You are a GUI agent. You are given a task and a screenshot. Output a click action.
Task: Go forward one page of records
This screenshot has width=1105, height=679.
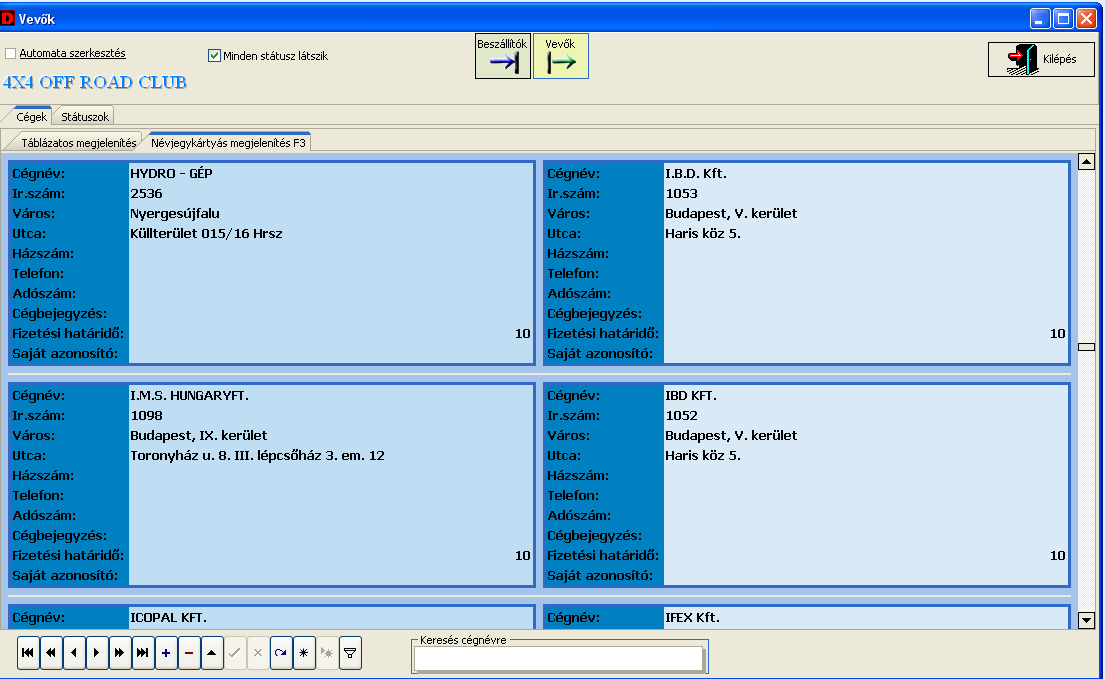pos(120,653)
